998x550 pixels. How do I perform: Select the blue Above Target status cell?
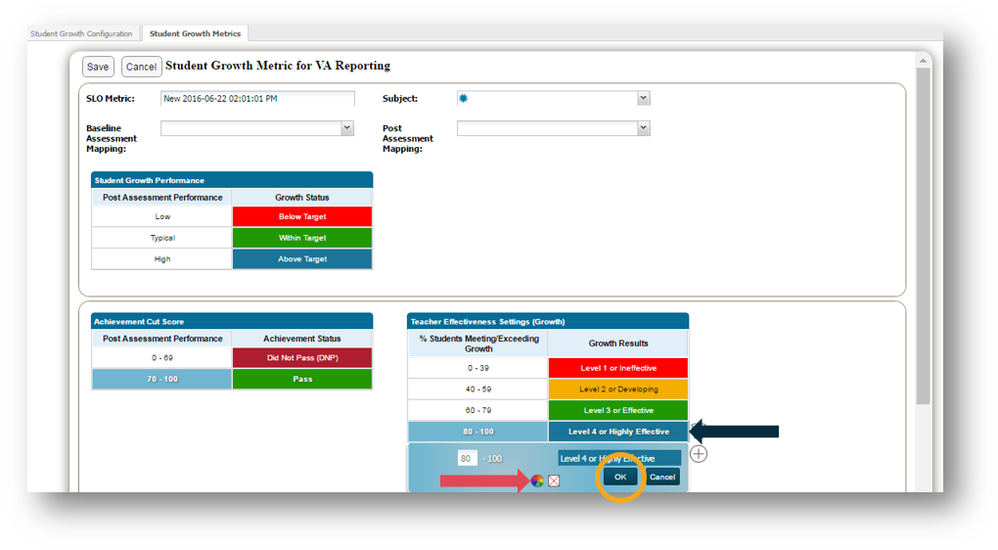click(x=302, y=259)
